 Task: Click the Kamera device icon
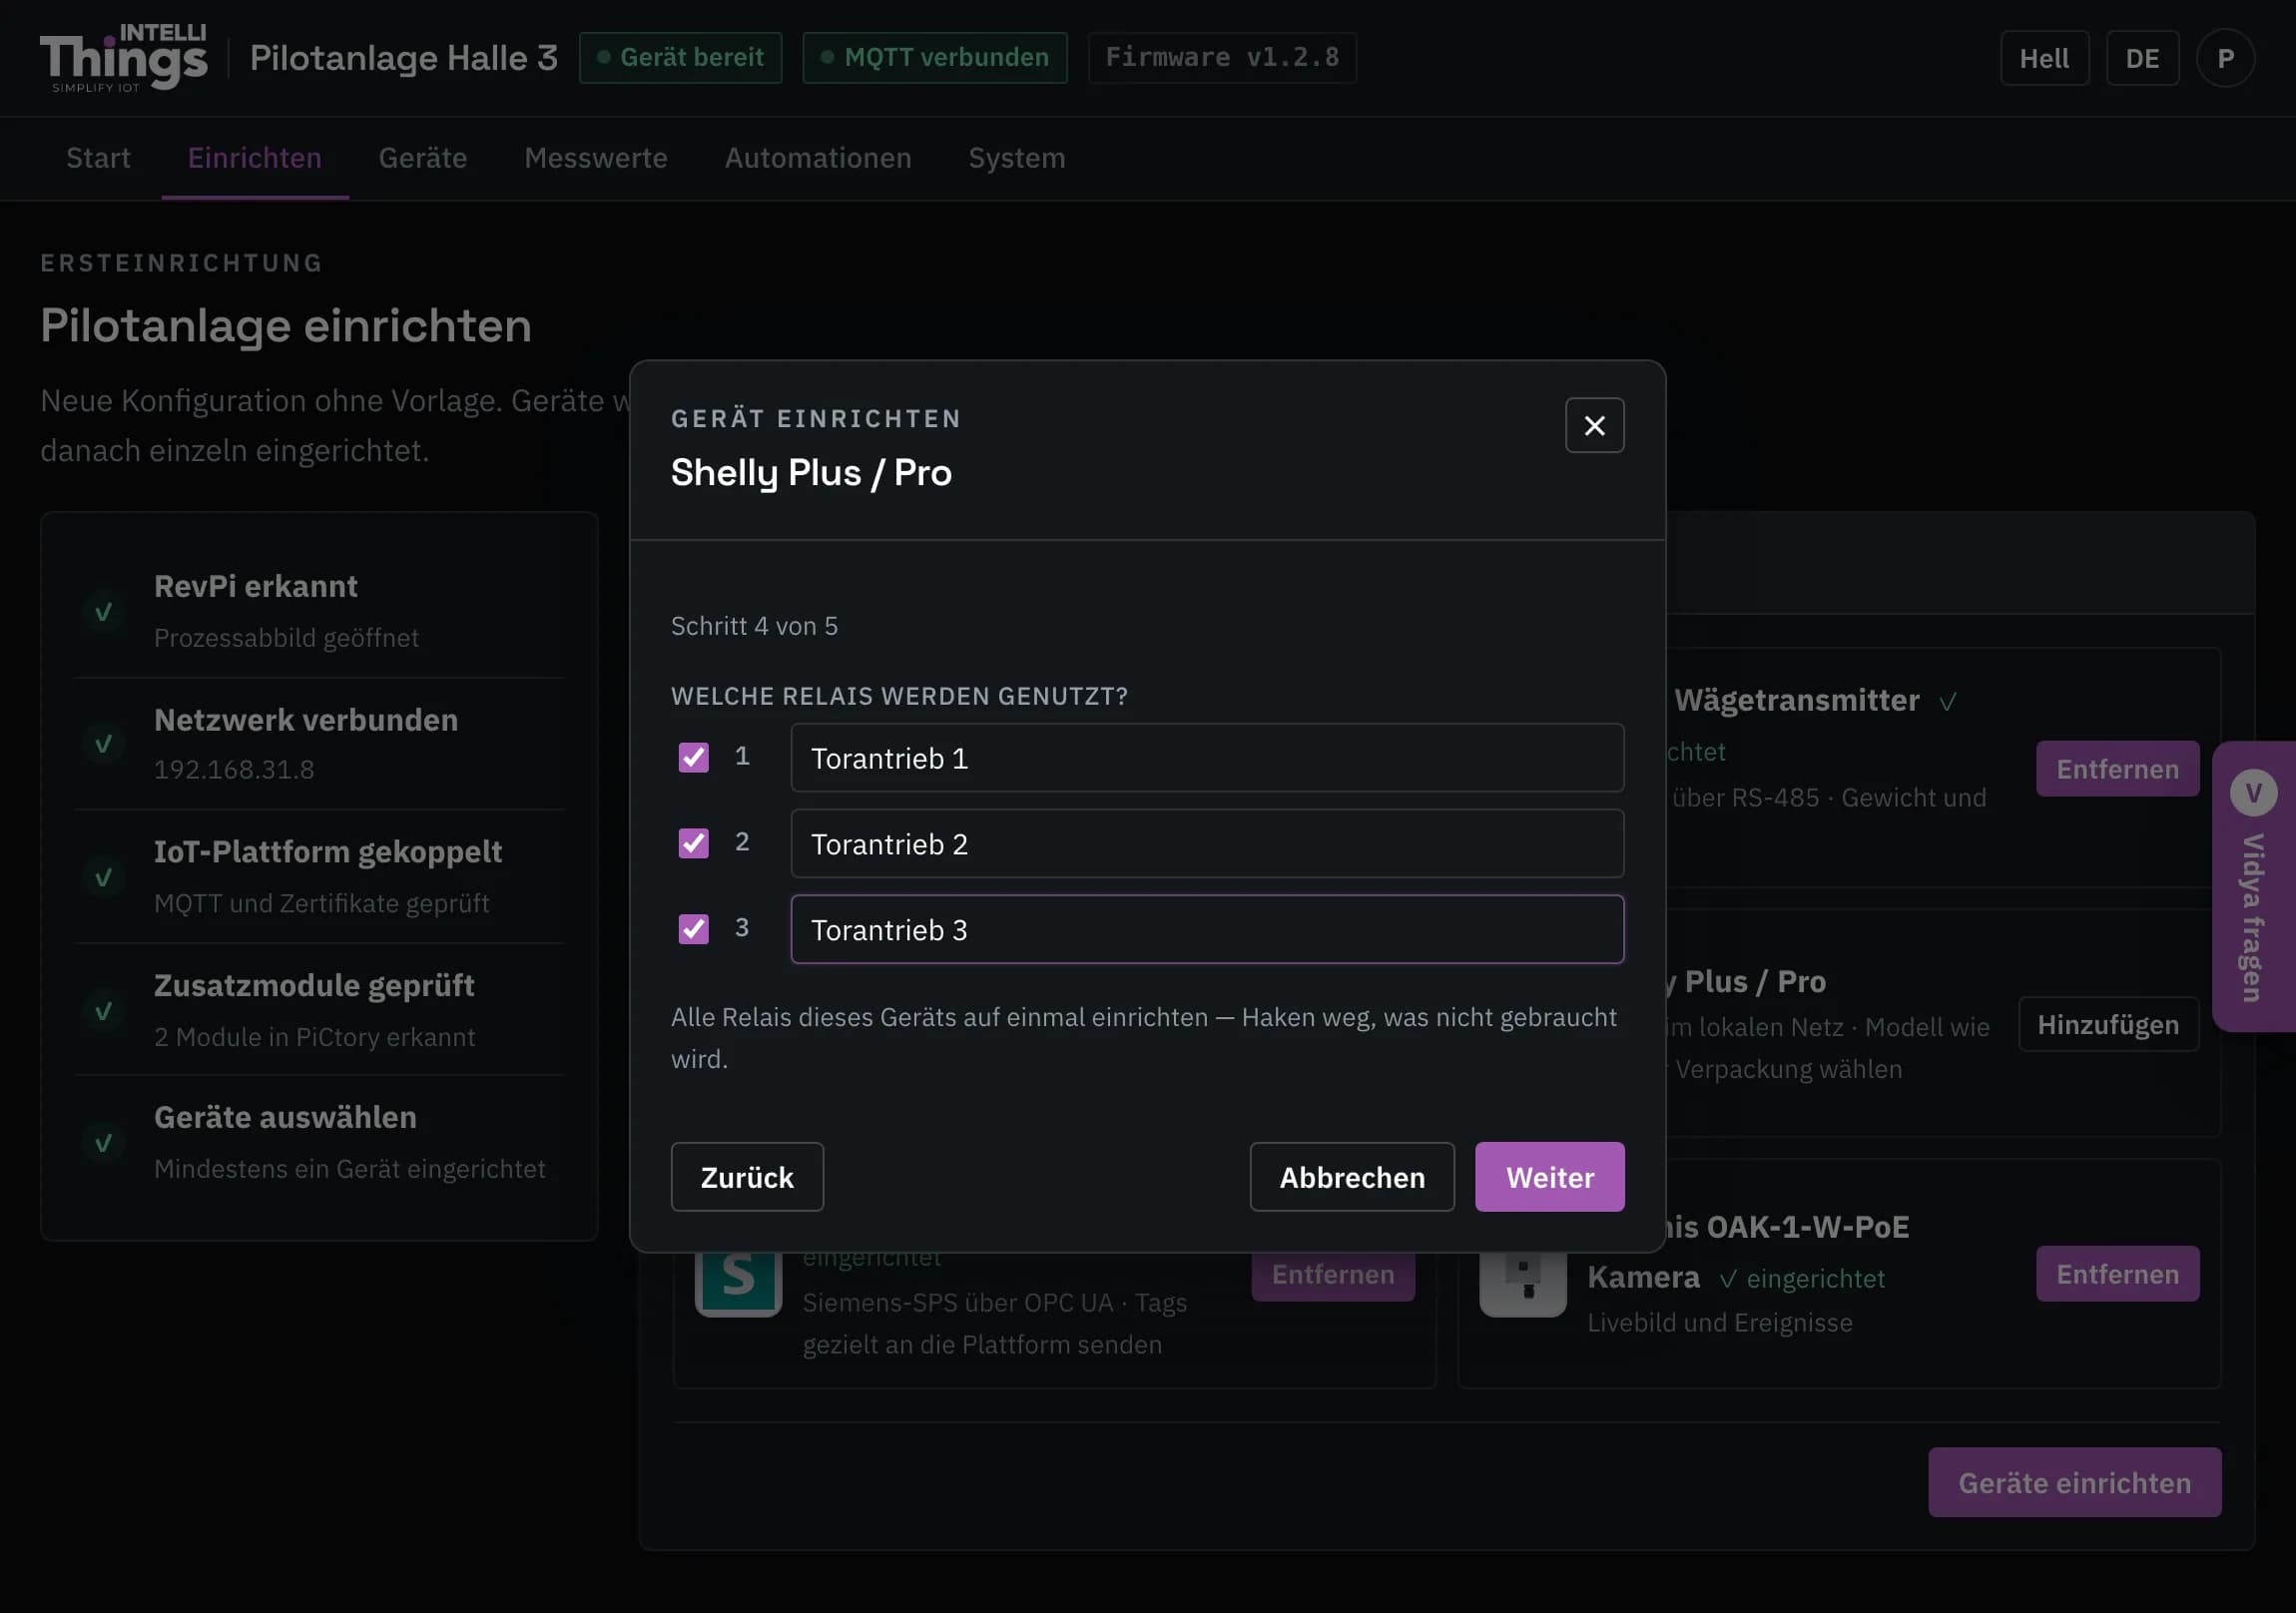click(1522, 1283)
